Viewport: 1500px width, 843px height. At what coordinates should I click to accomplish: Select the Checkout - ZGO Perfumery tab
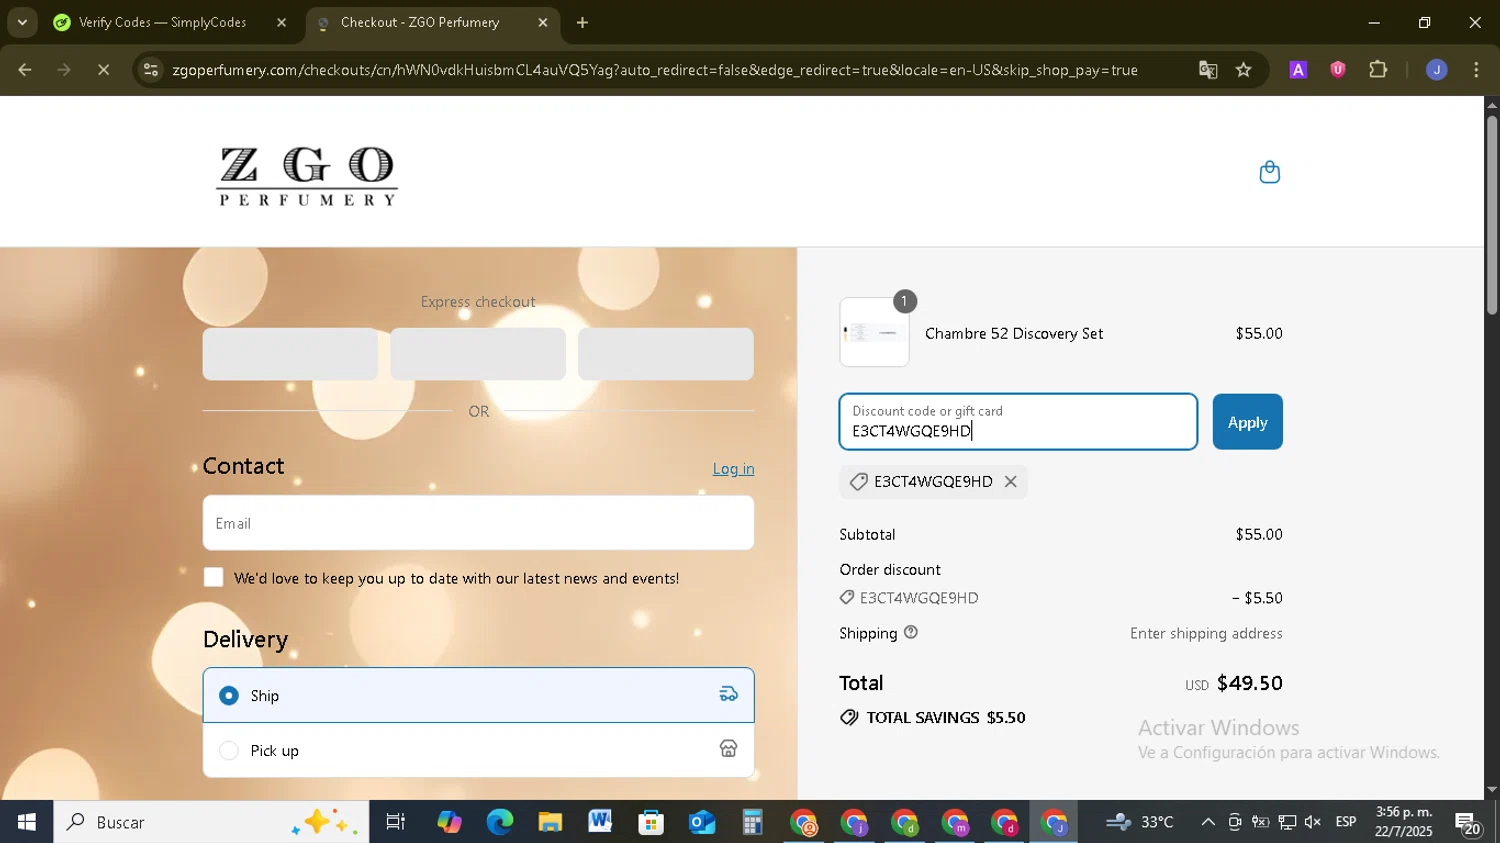pyautogui.click(x=432, y=23)
